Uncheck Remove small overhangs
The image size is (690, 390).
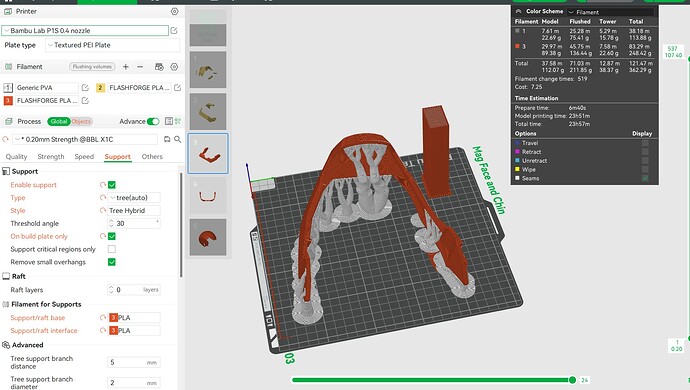(x=112, y=262)
